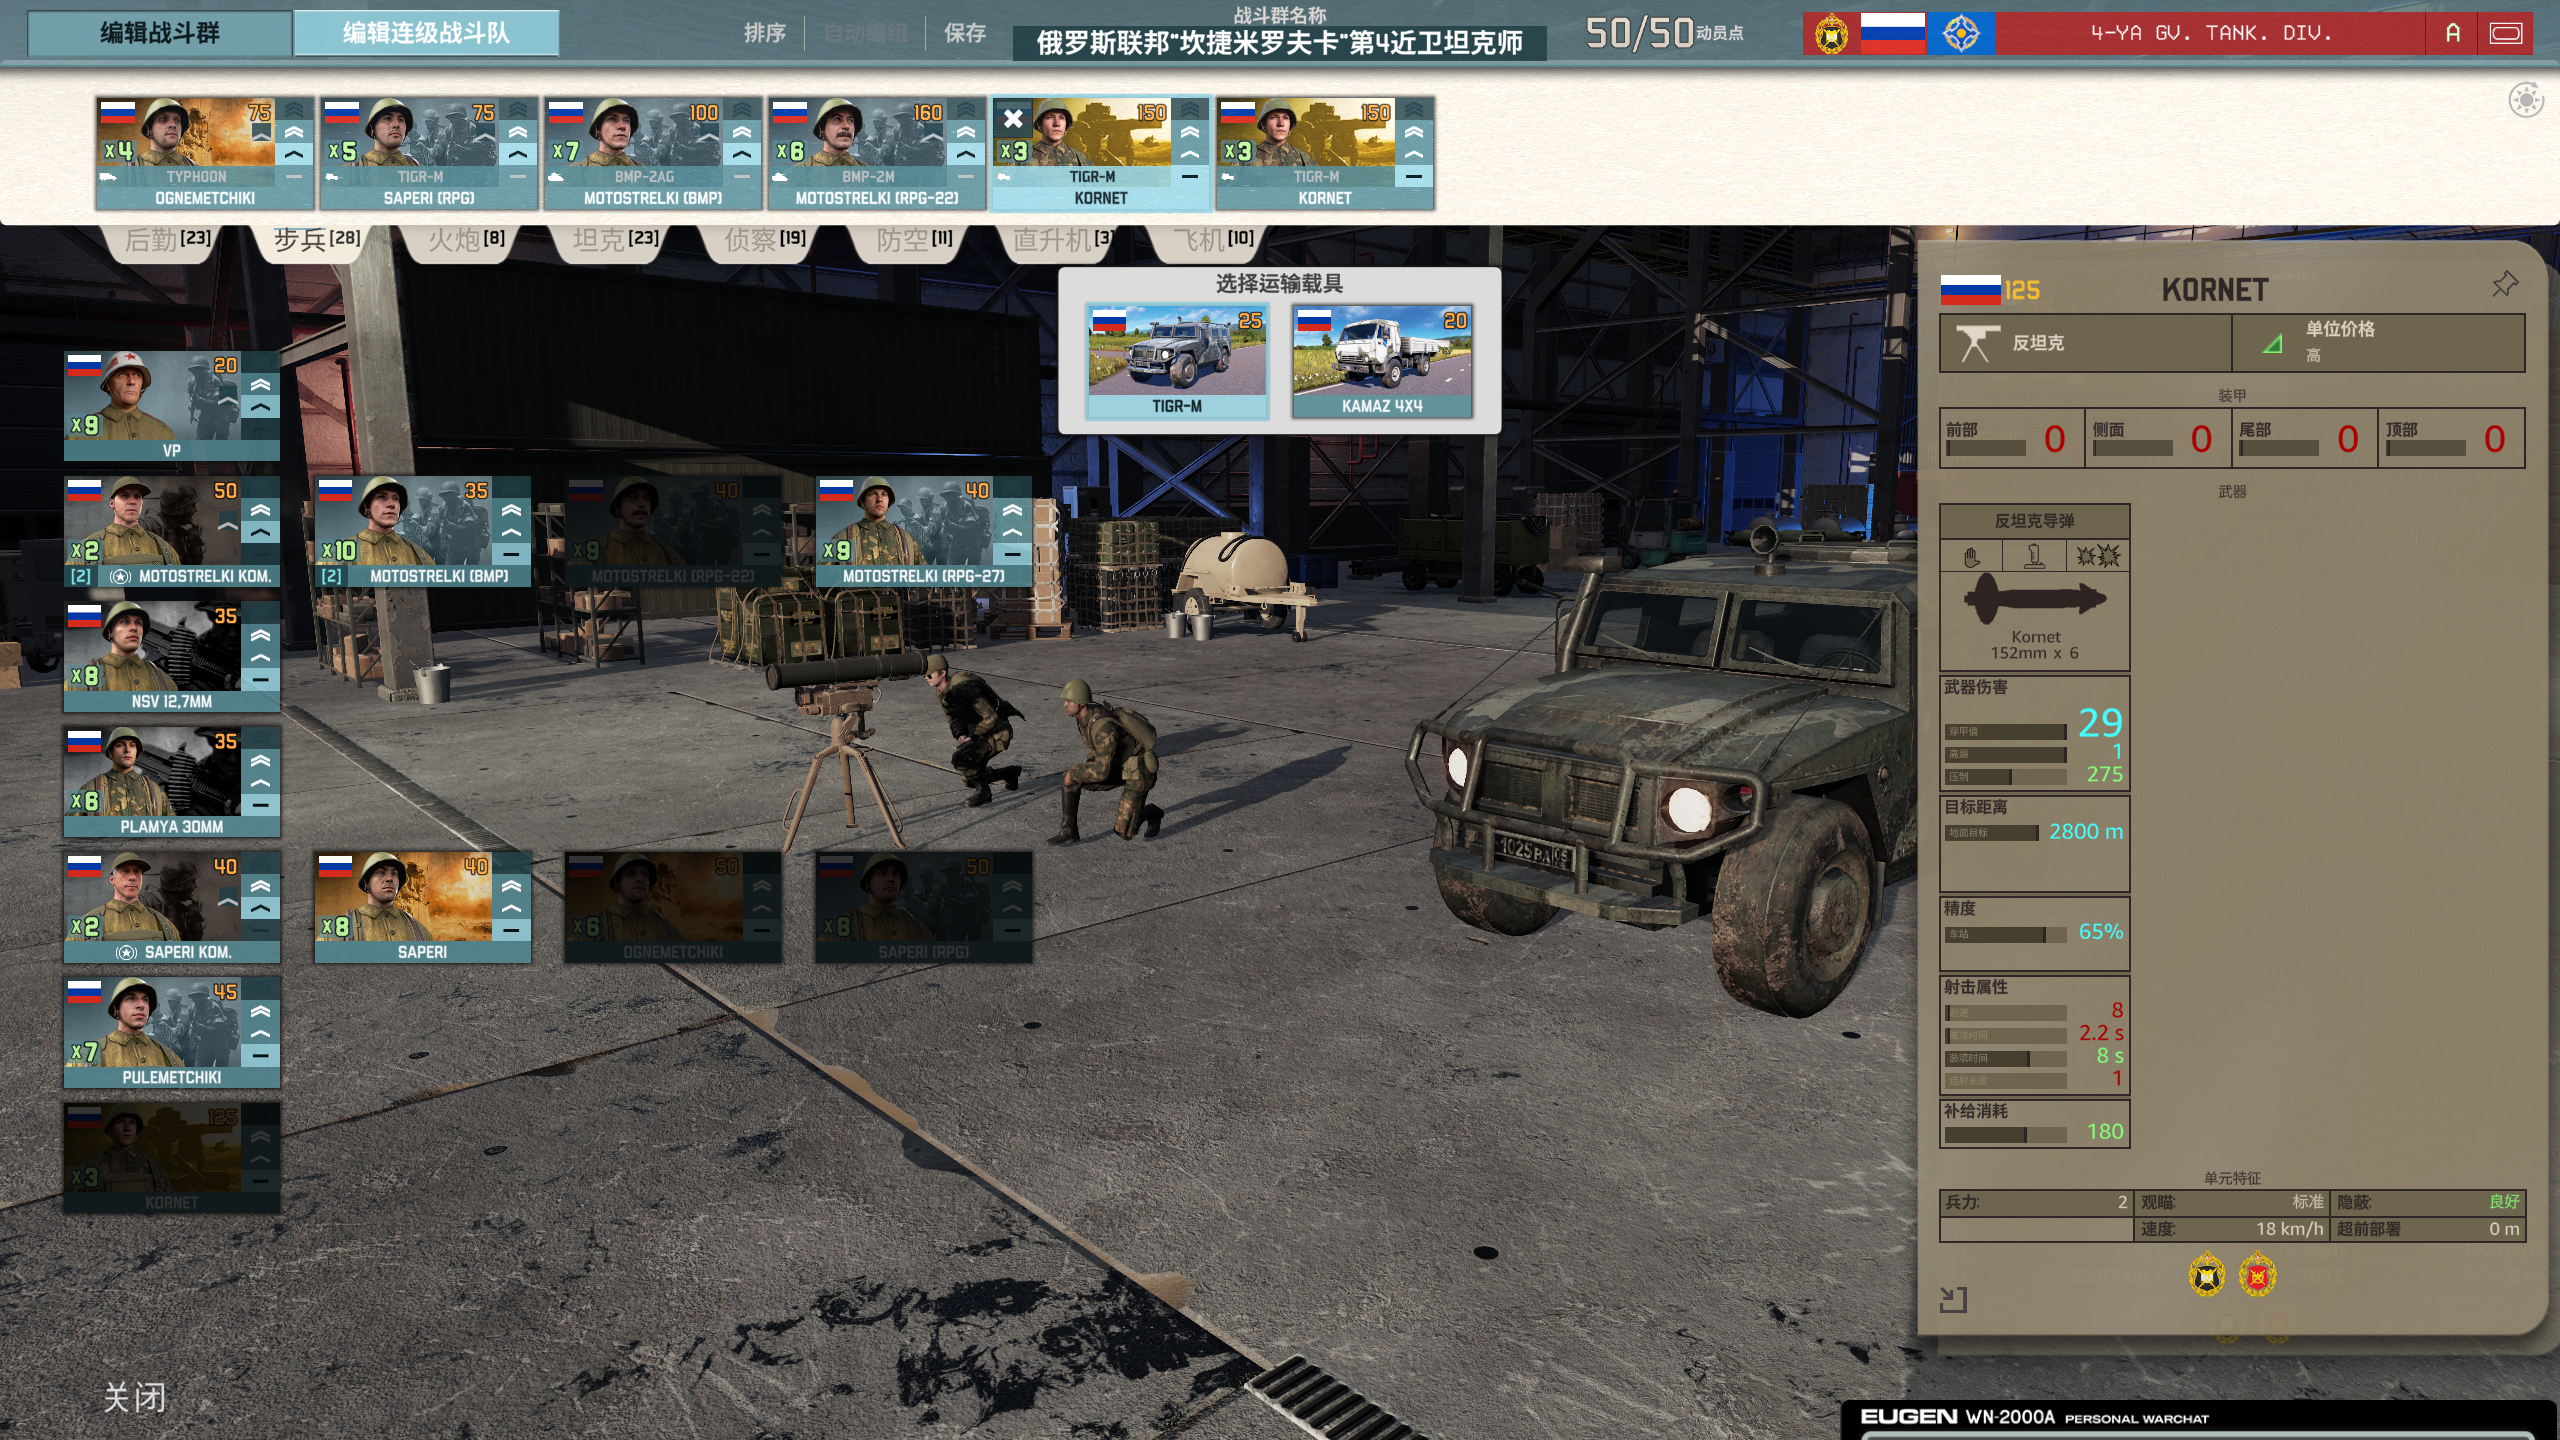Viewport: 2560px width, 1440px height.
Task: Click the blue CSTO alliance emblem
Action: pos(1960,33)
